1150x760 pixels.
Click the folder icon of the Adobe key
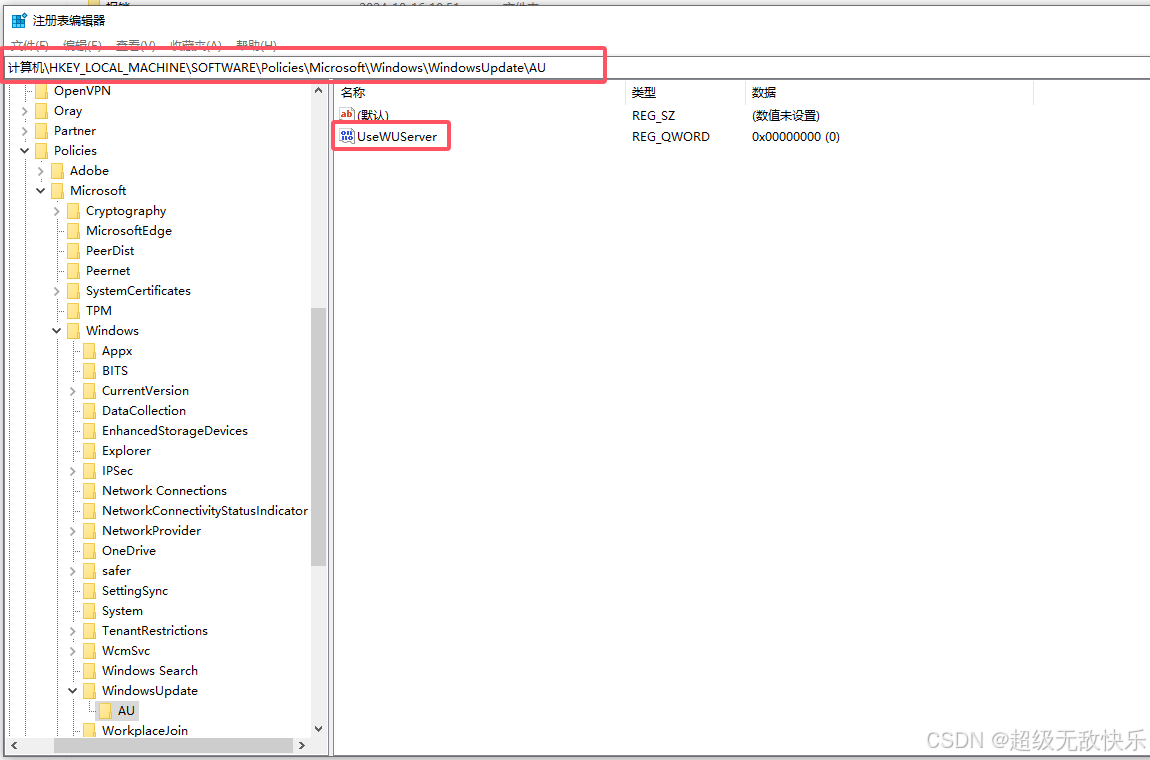point(58,171)
